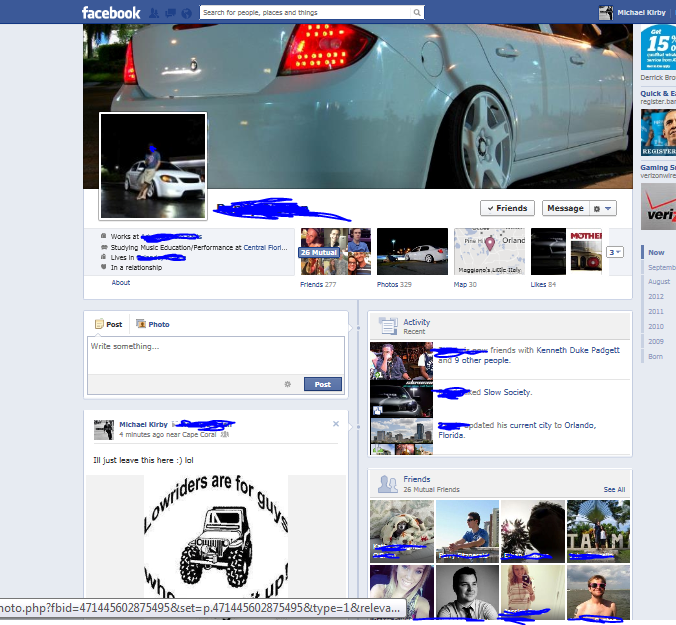Click the REGISTER Obama ad image
676x625 pixels.
click(658, 132)
